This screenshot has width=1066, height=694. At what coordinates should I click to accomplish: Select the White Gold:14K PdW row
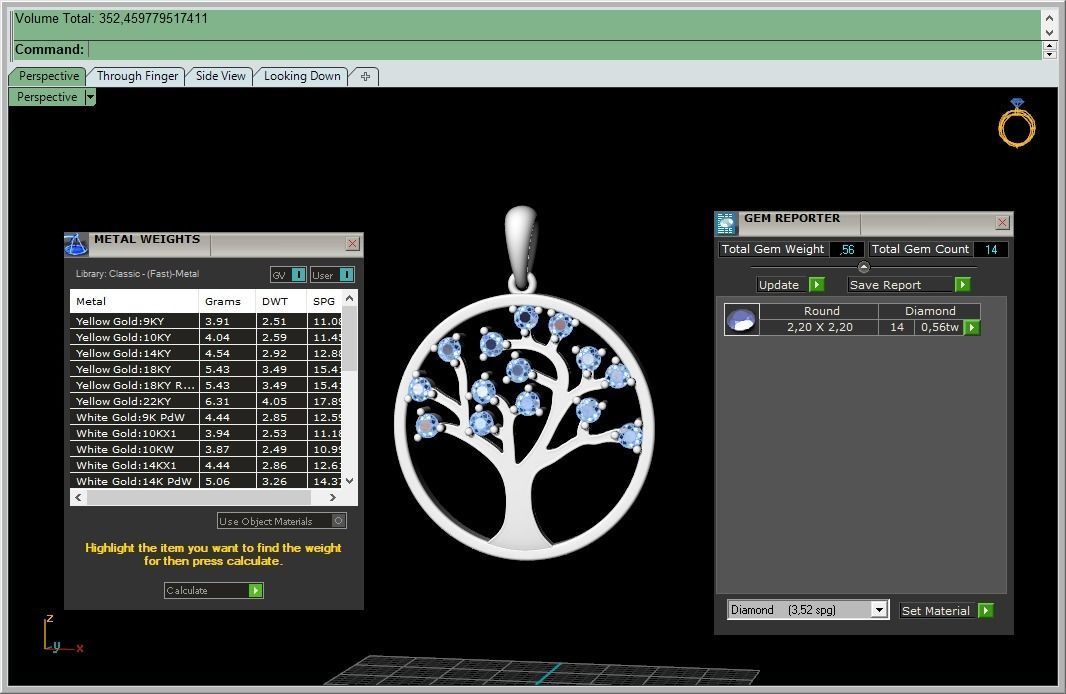(x=206, y=481)
